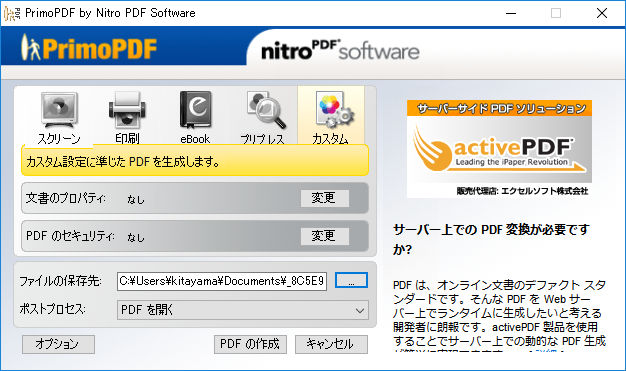
Task: Choose the 印刷 (Print) printer icon
Action: click(x=127, y=110)
